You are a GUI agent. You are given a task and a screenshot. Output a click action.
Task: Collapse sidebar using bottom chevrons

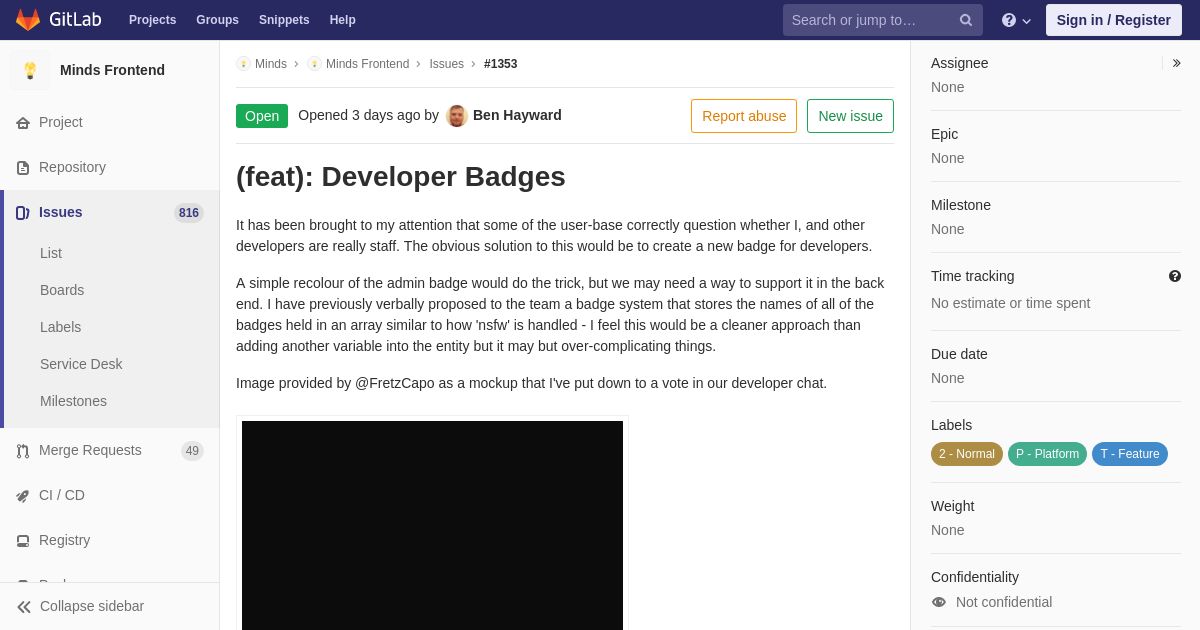(x=24, y=607)
